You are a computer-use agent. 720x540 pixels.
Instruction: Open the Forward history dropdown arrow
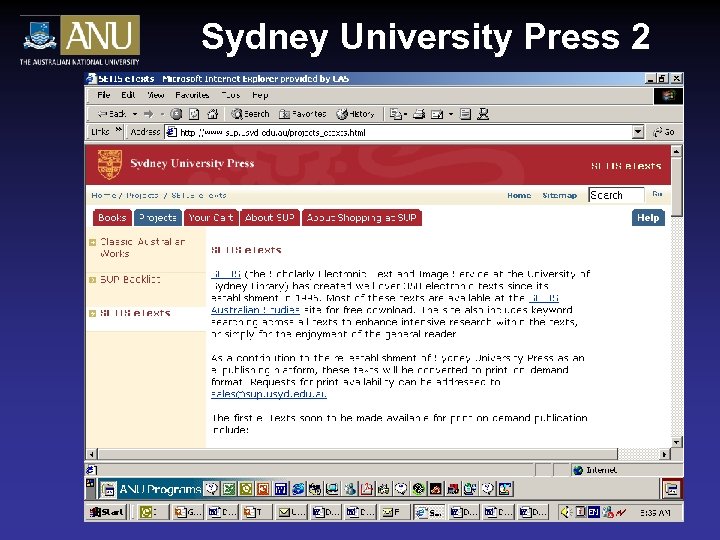click(162, 114)
